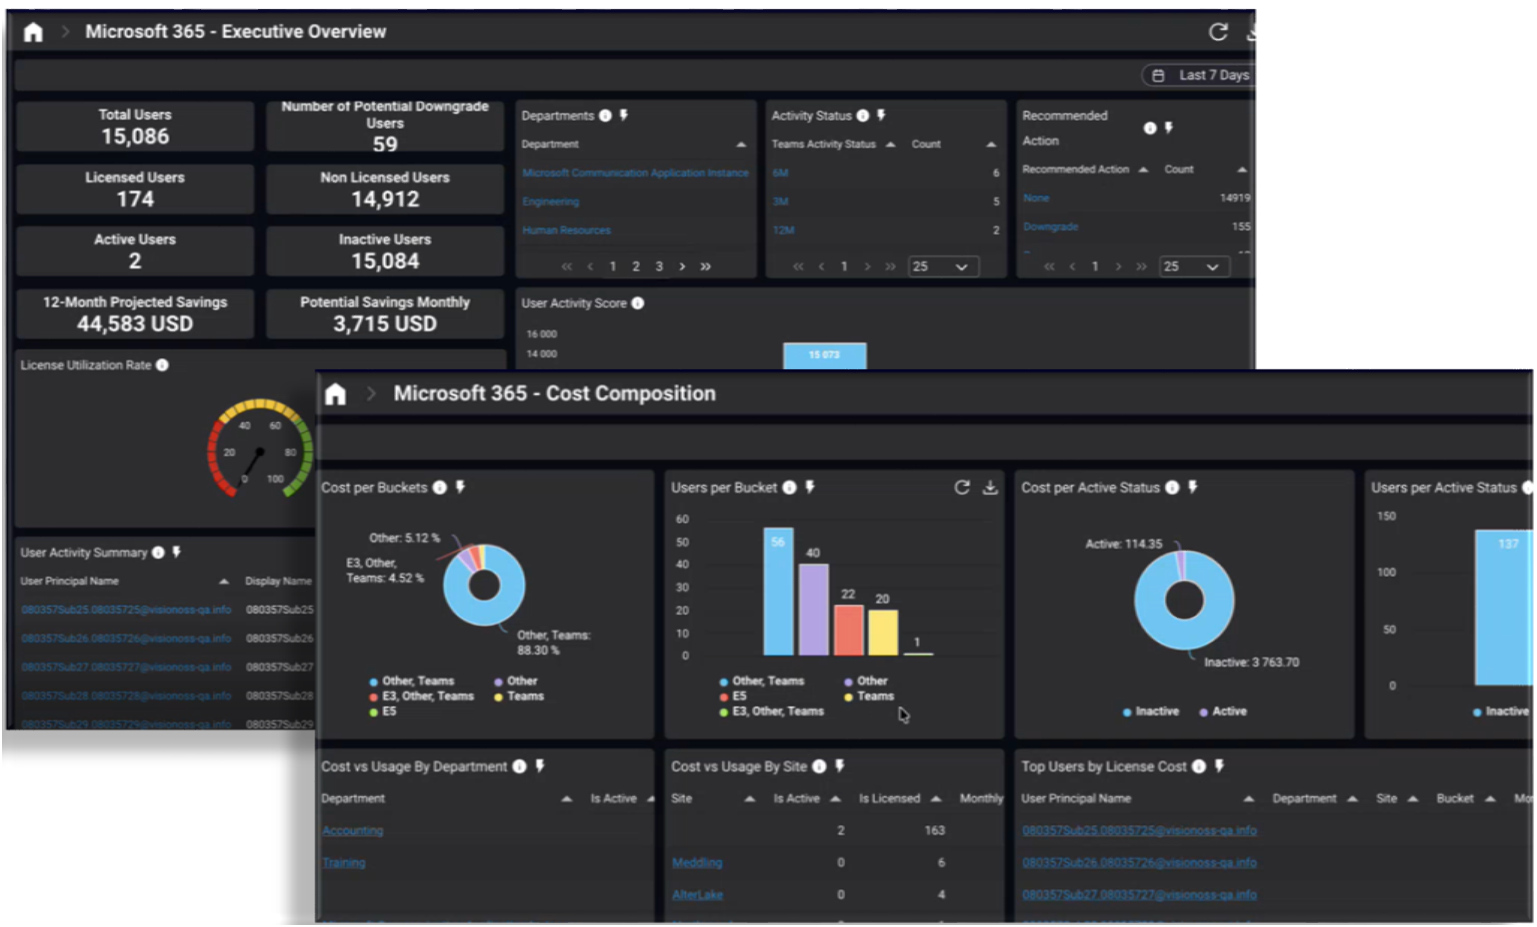Show info for the Recommended Action widget
Screen dimensions: 1537x927
tap(1150, 128)
